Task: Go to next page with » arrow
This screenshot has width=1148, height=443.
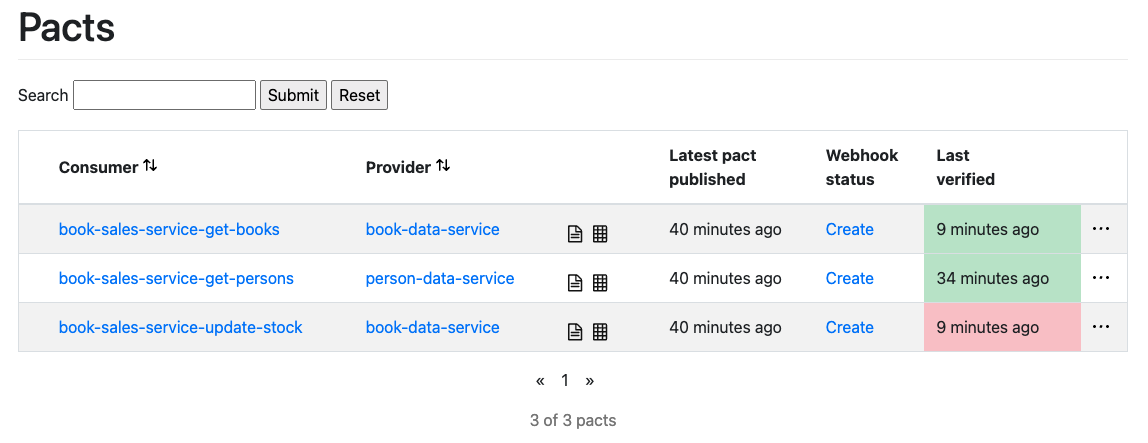Action: (x=589, y=381)
